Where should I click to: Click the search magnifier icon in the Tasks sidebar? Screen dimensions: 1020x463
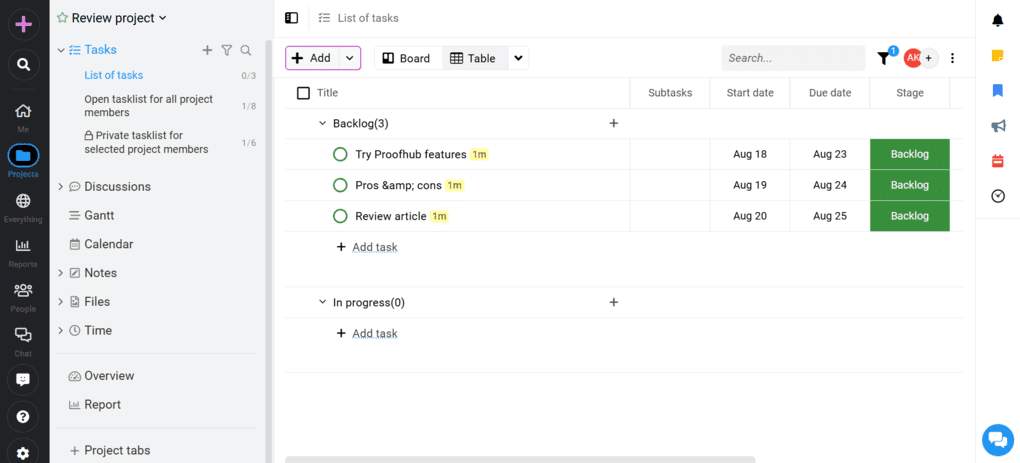(x=246, y=50)
